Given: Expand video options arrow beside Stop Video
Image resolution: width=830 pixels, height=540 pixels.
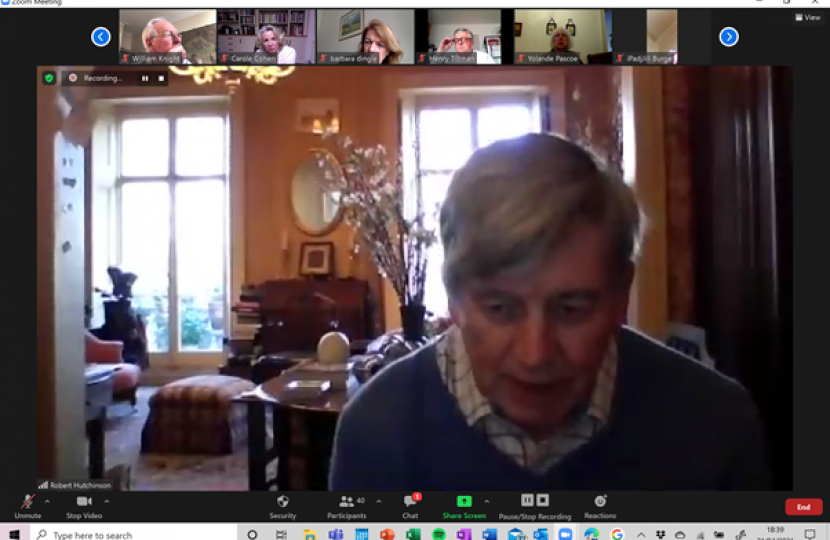Looking at the screenshot, I should (107, 502).
